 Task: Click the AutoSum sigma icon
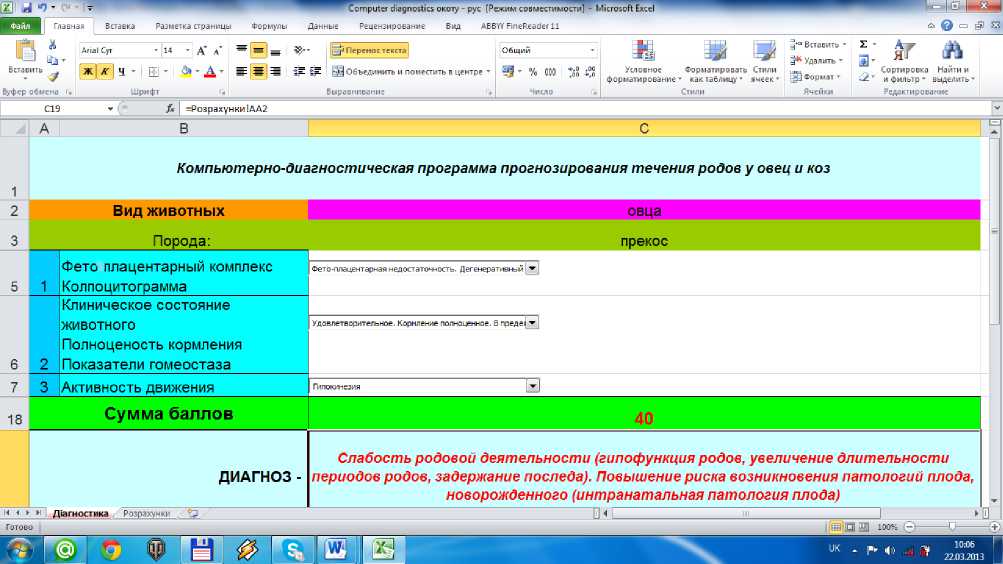coord(863,45)
